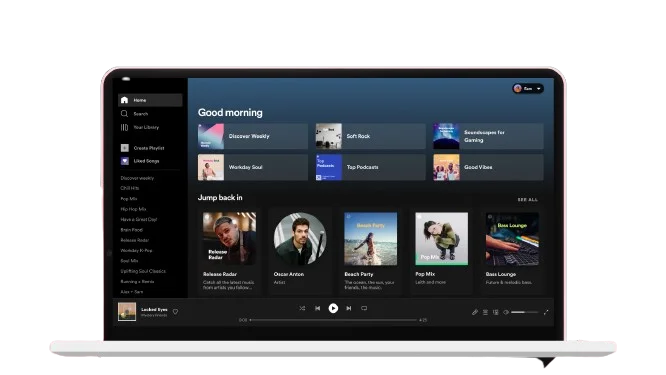Open connect to a device icon
The image size is (666, 375).
point(496,312)
